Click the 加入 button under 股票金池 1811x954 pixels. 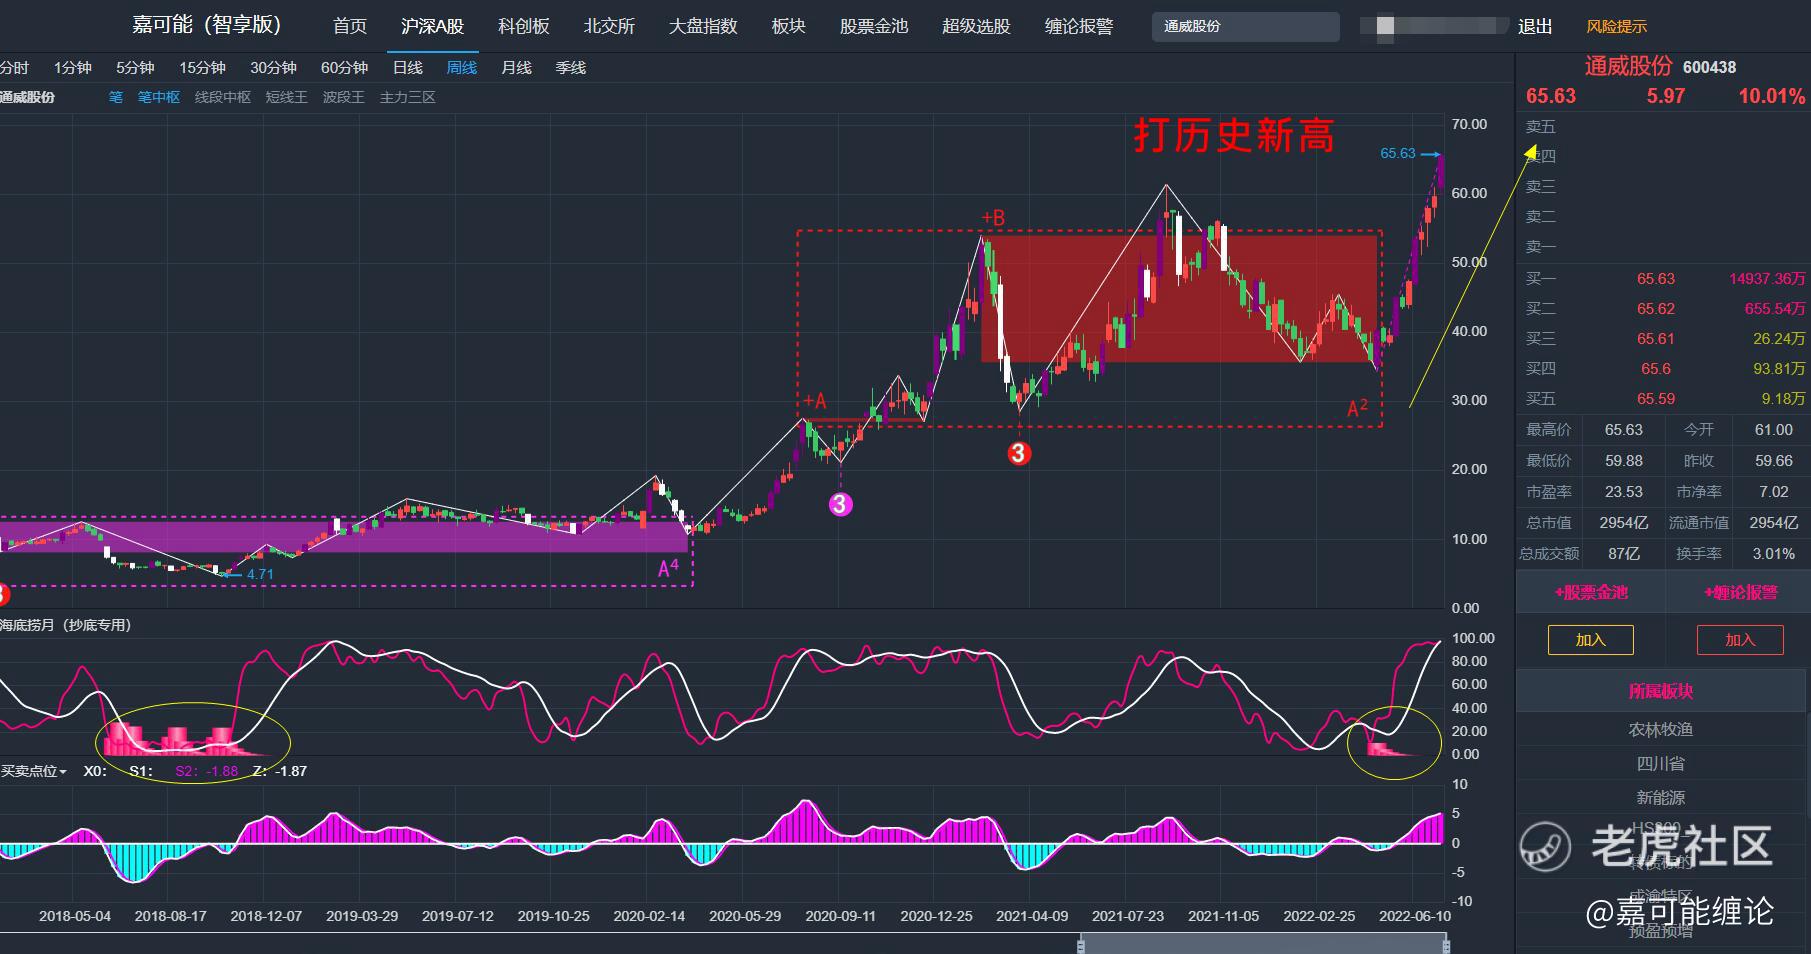pyautogui.click(x=1590, y=640)
